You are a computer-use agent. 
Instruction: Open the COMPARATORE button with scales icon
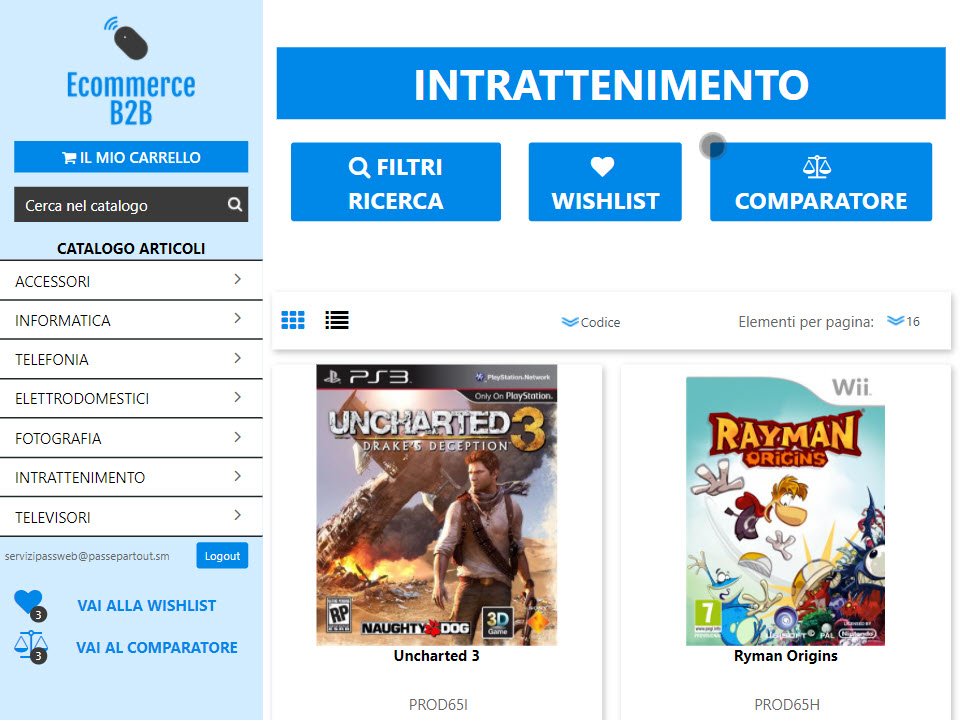(820, 182)
